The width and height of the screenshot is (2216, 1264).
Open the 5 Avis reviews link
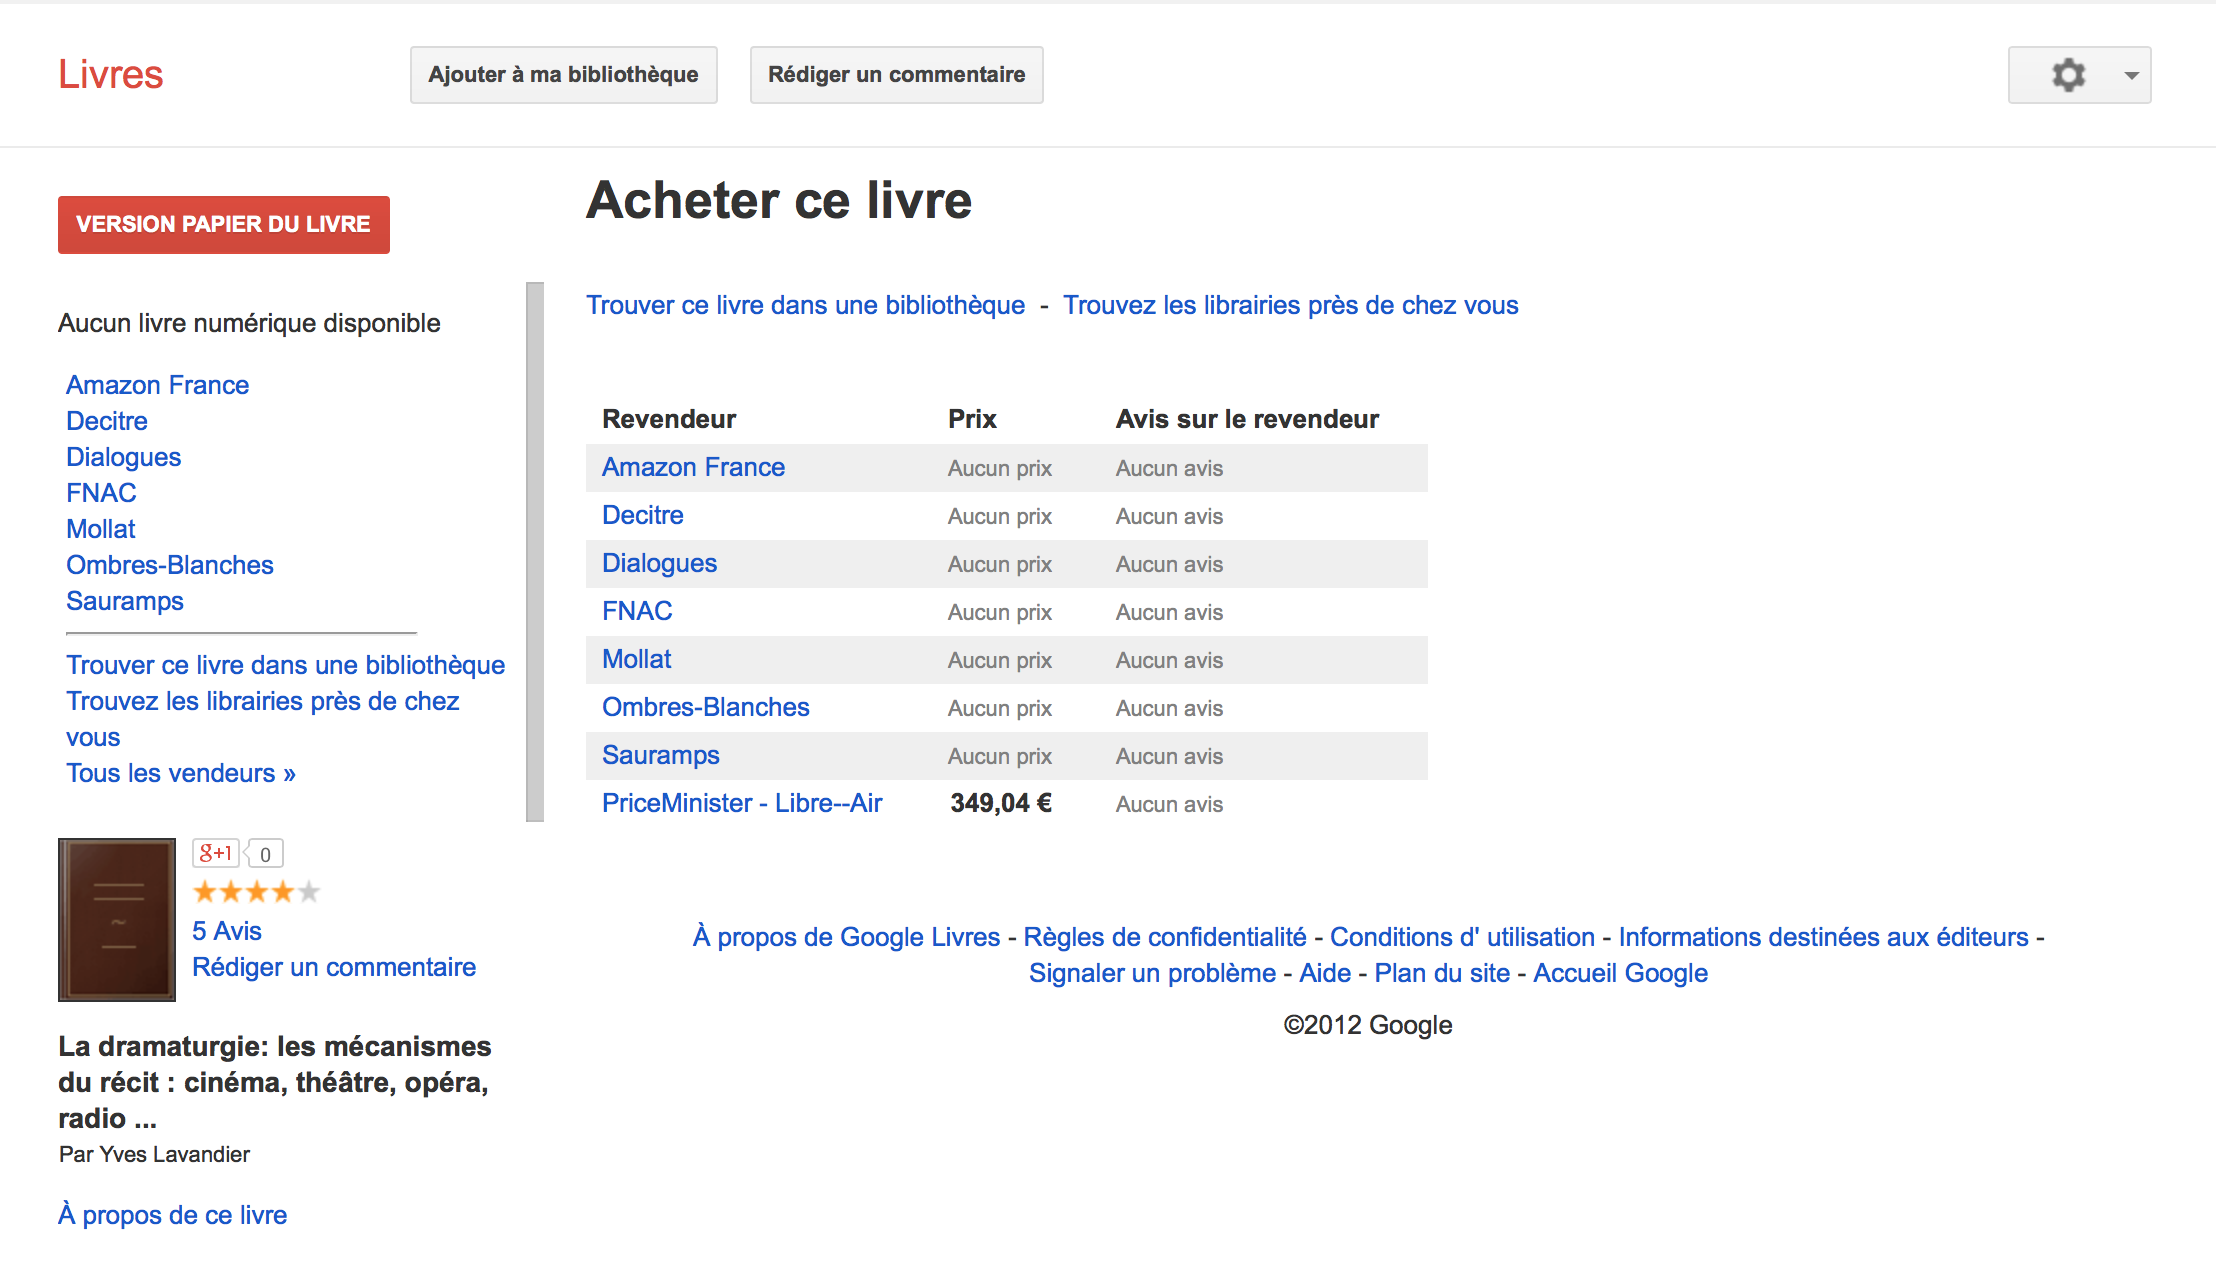227,931
